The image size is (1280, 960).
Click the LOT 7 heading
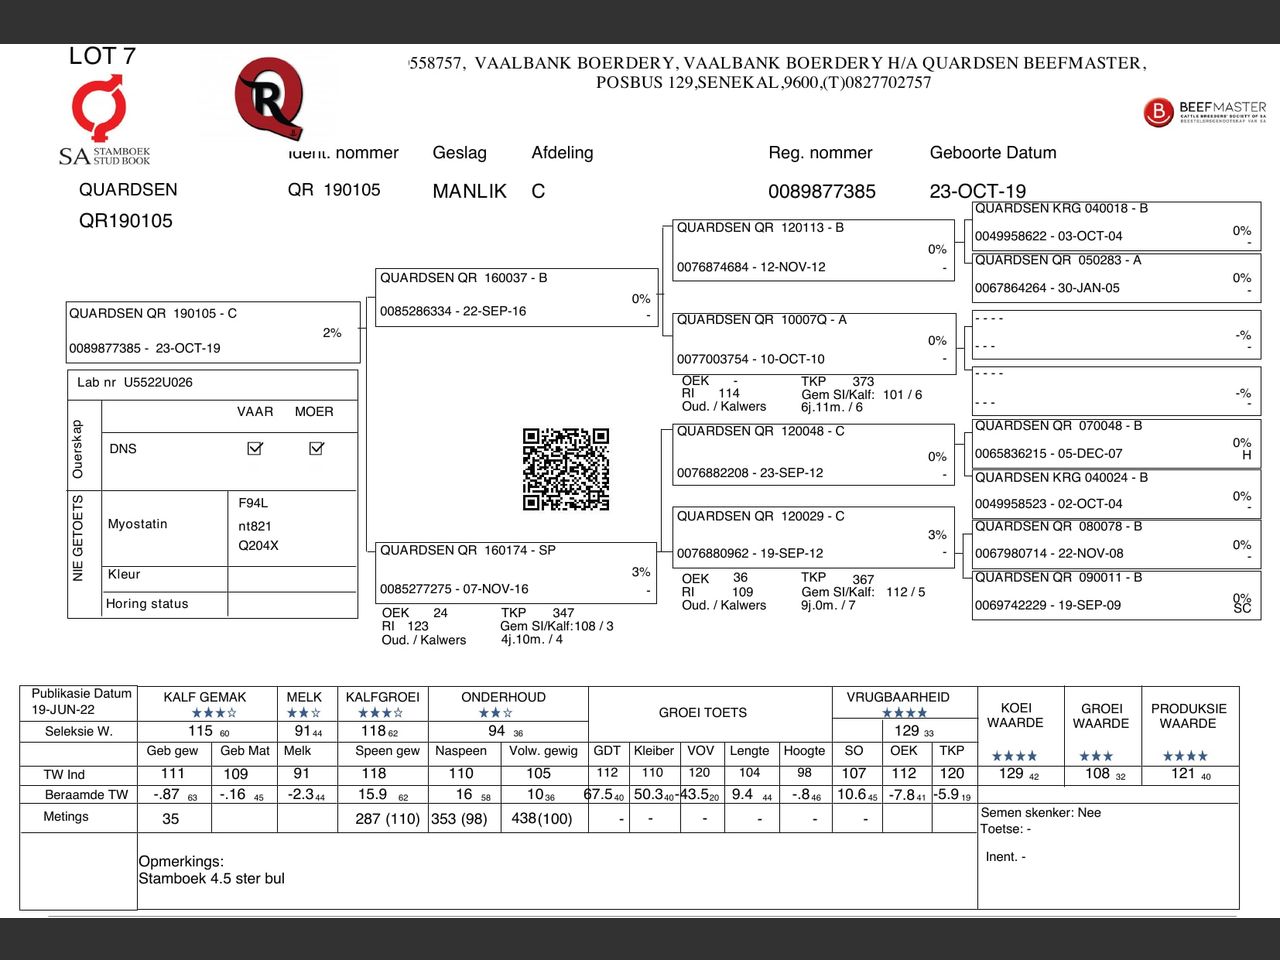[x=102, y=56]
